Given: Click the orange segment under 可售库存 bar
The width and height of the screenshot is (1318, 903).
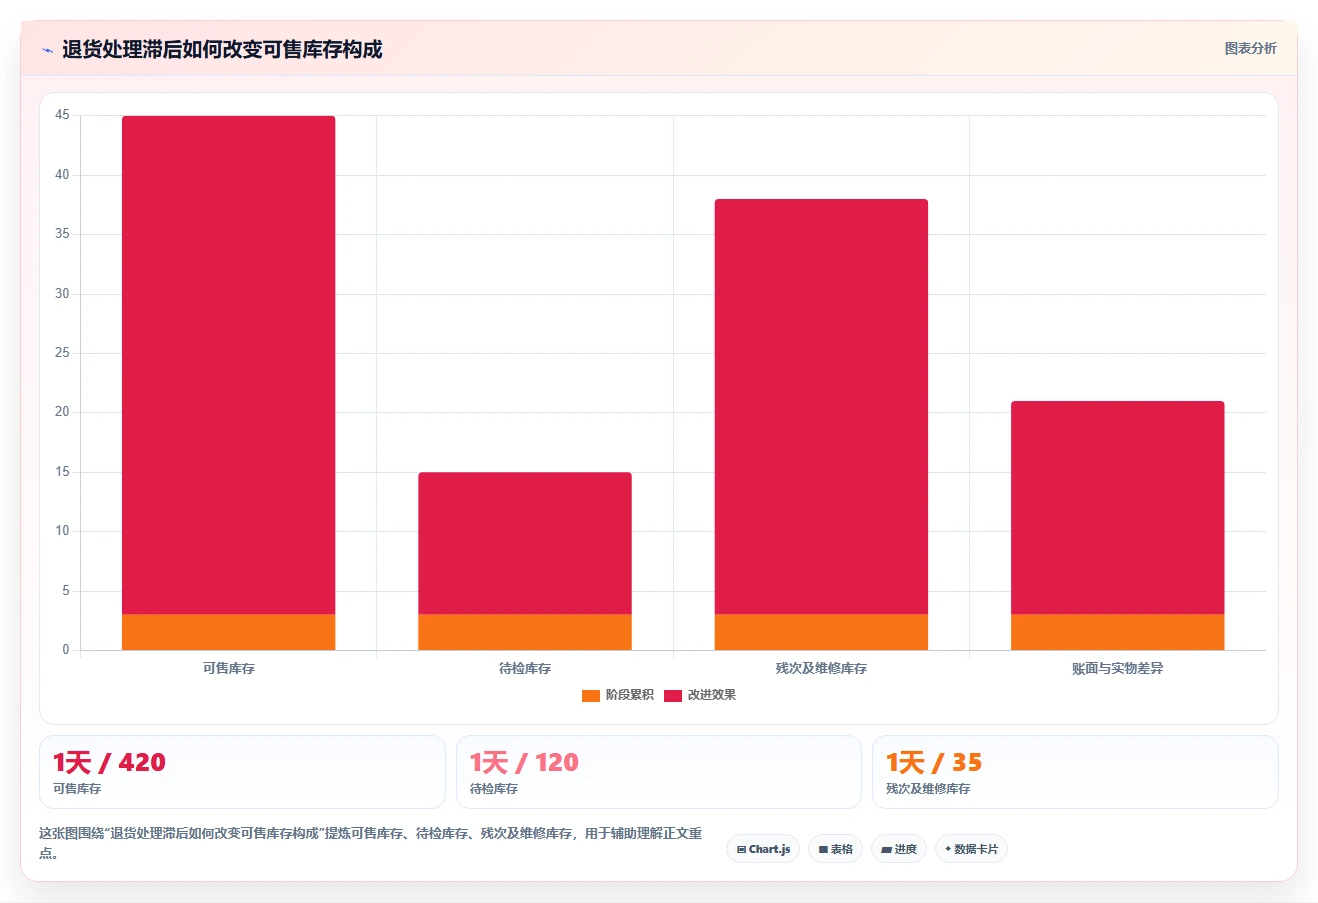Looking at the screenshot, I should pos(228,632).
